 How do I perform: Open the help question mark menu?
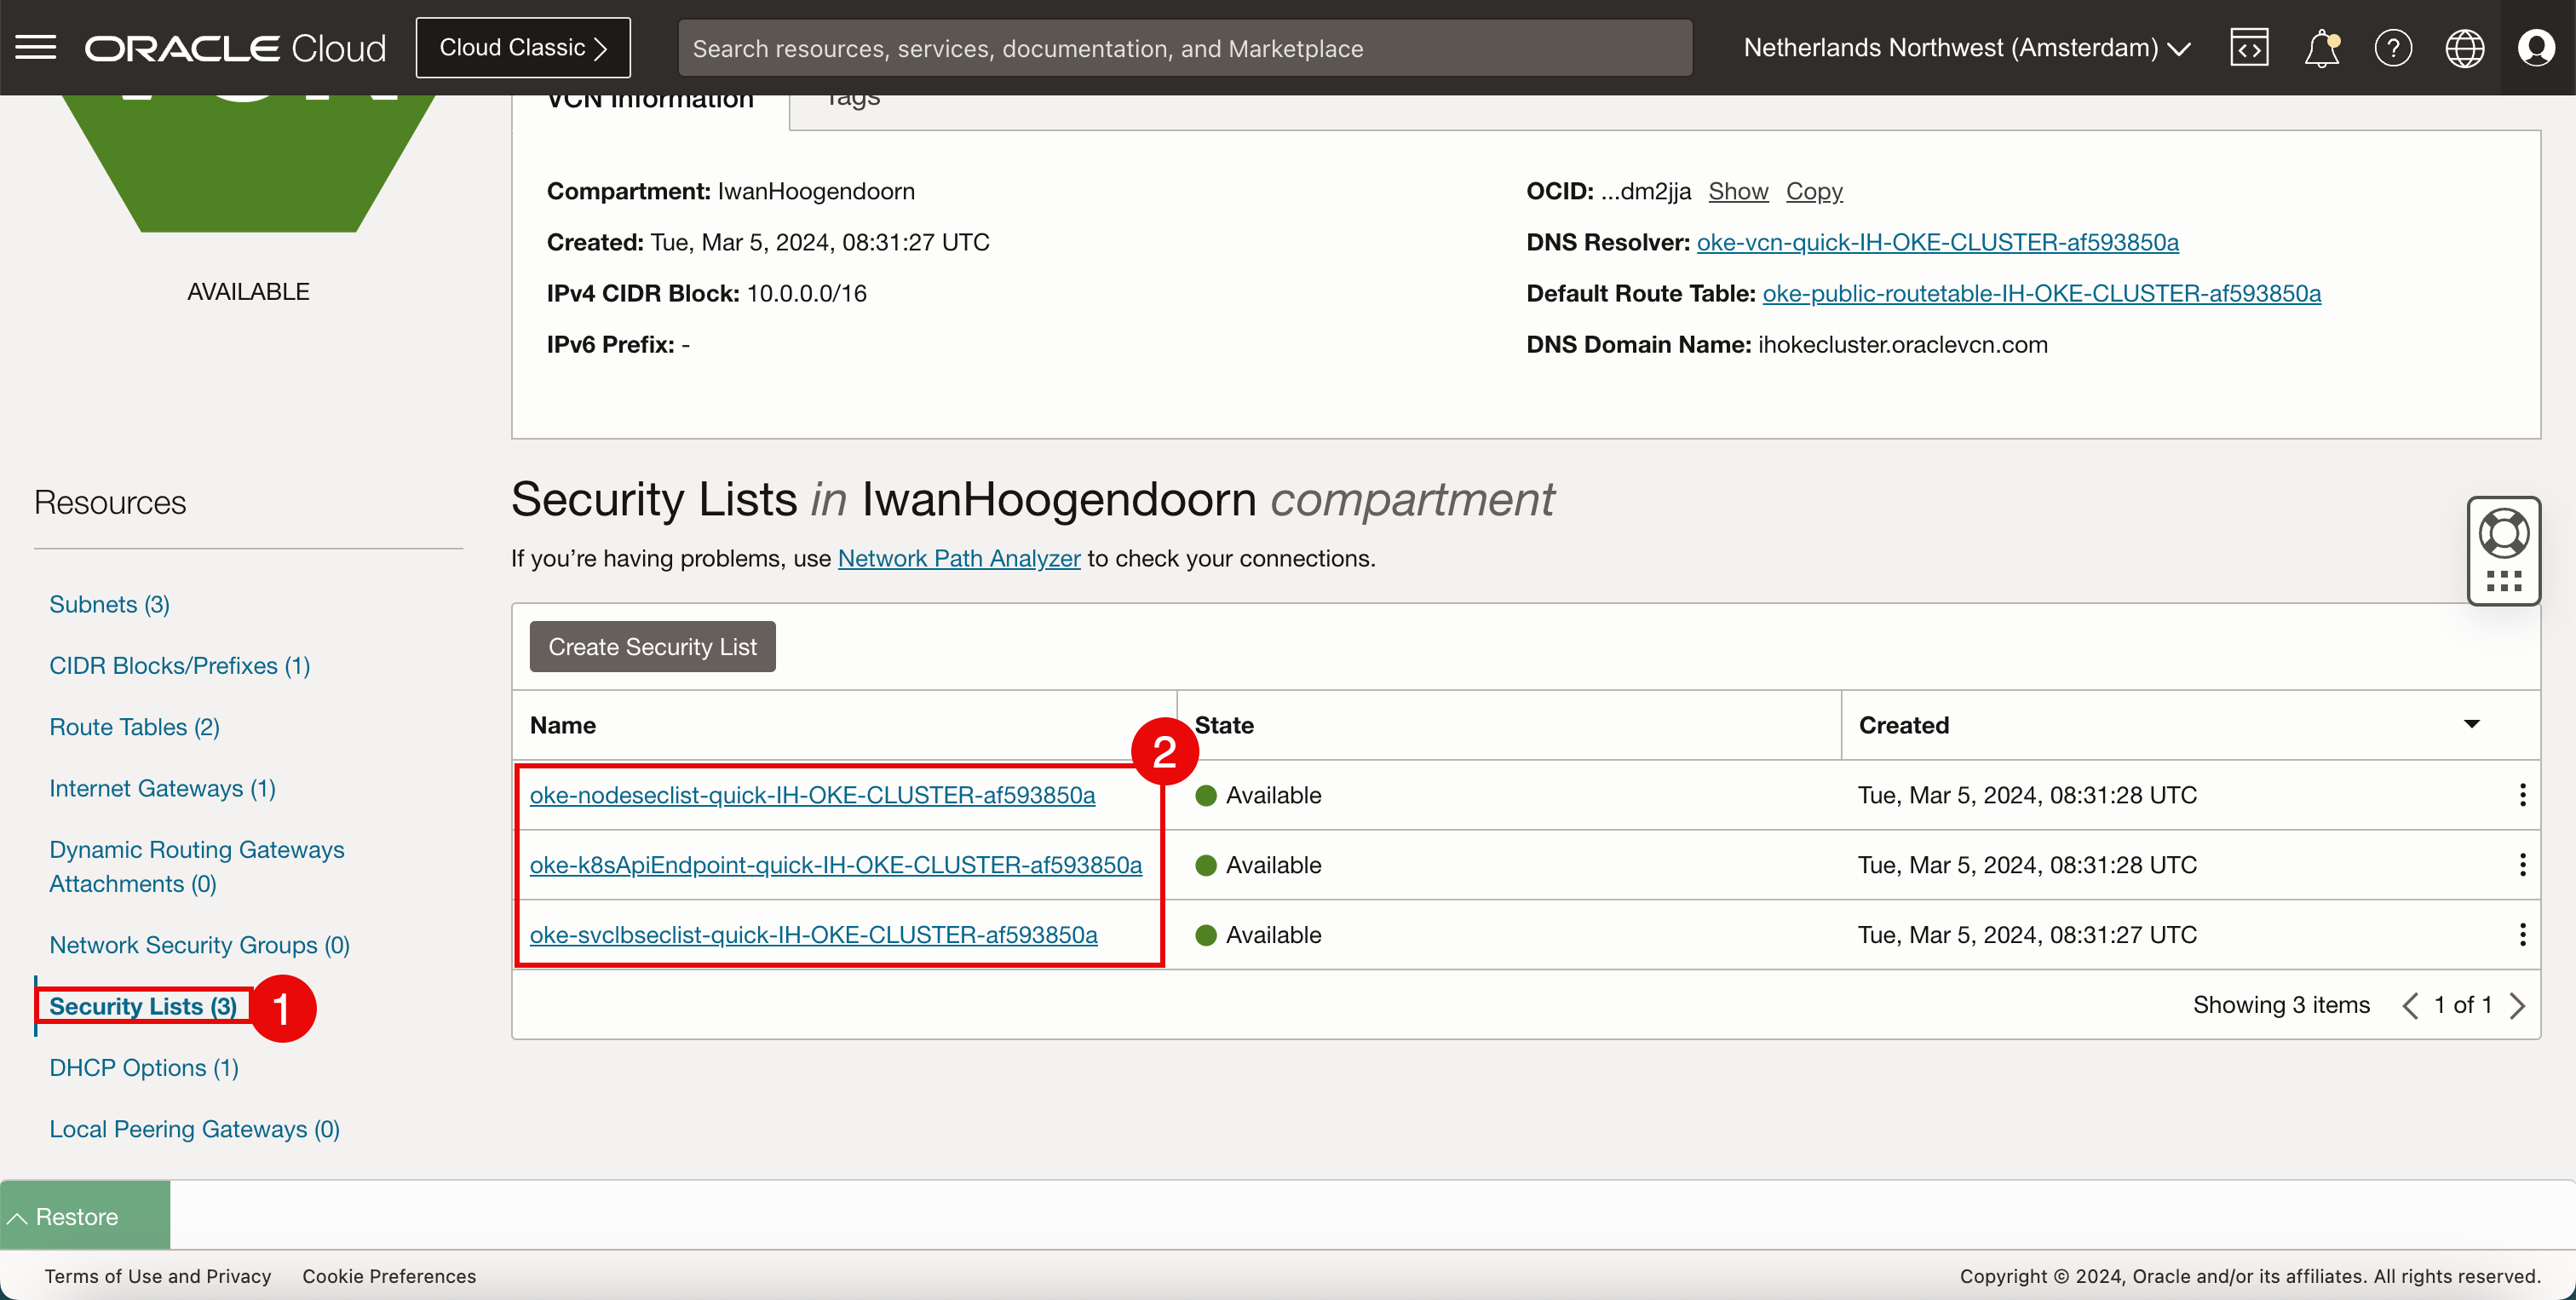pos(2393,48)
